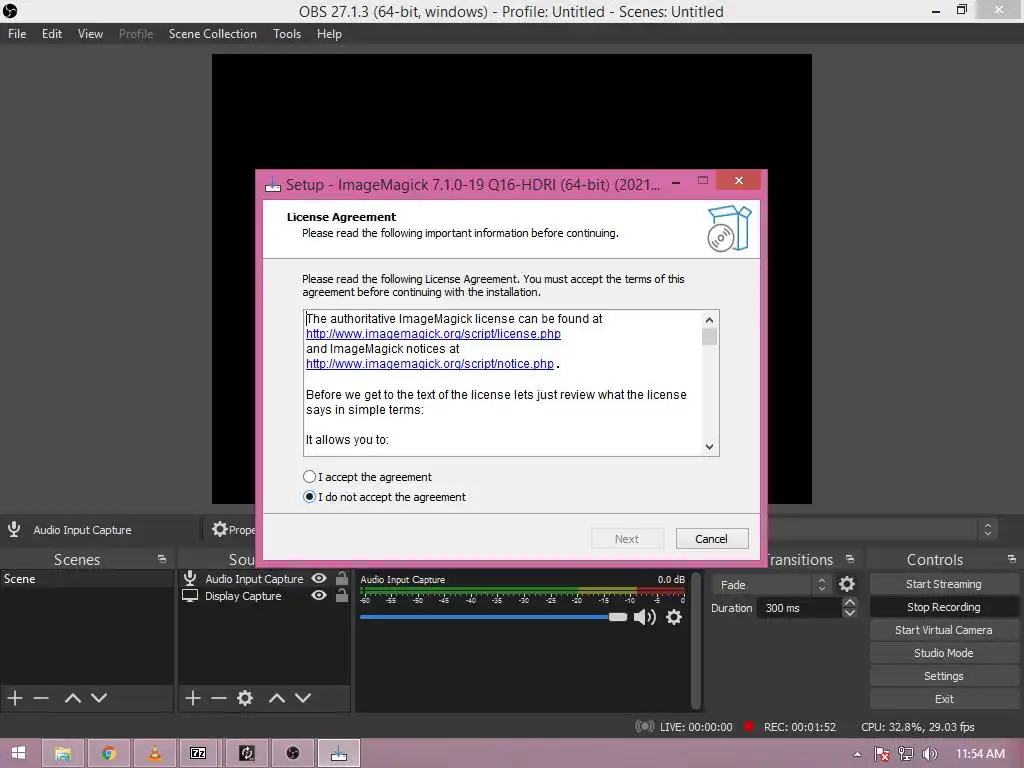Click the Duration 300 ms field
The image size is (1024, 768).
click(799, 608)
